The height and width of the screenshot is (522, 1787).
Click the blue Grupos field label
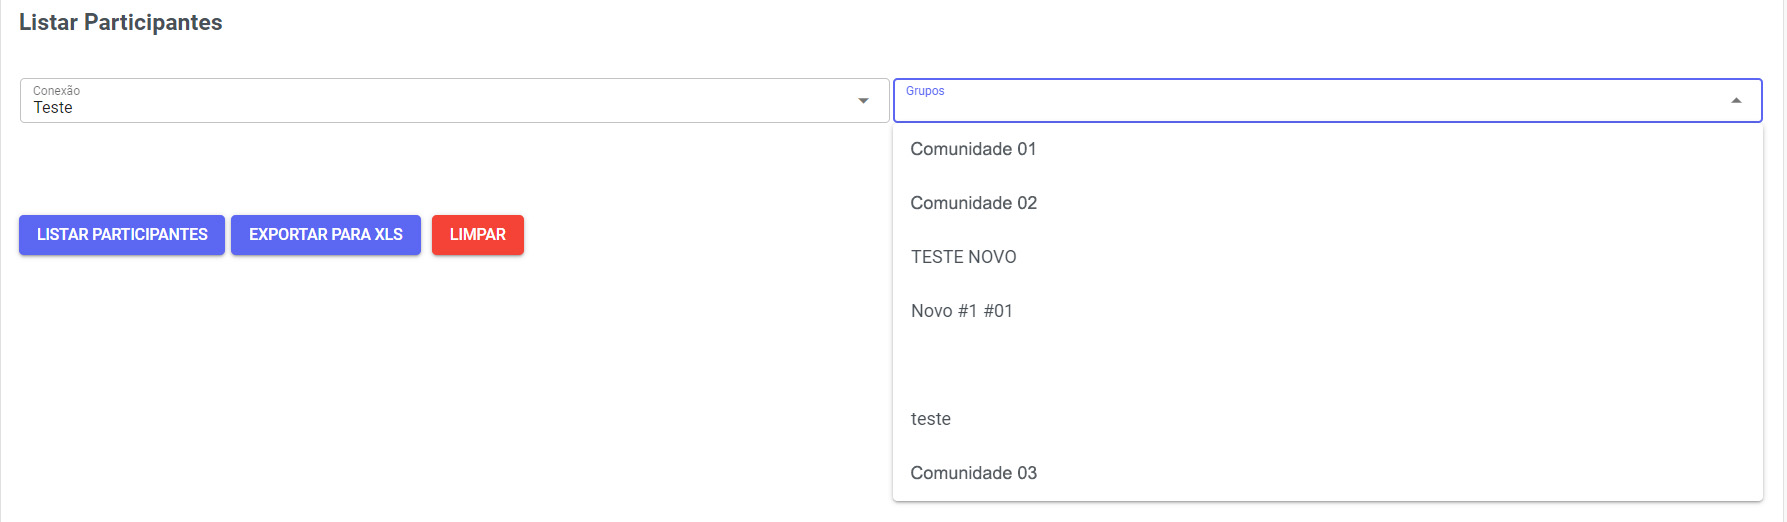[x=925, y=91]
